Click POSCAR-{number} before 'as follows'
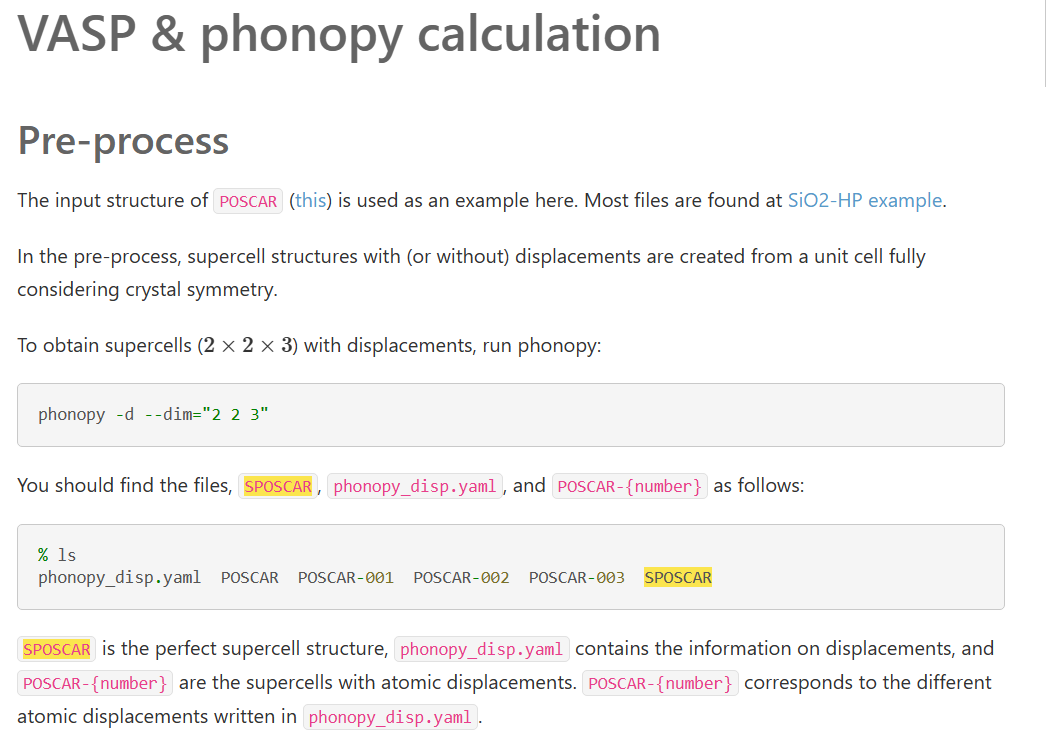This screenshot has height=745, width=1056. point(630,486)
